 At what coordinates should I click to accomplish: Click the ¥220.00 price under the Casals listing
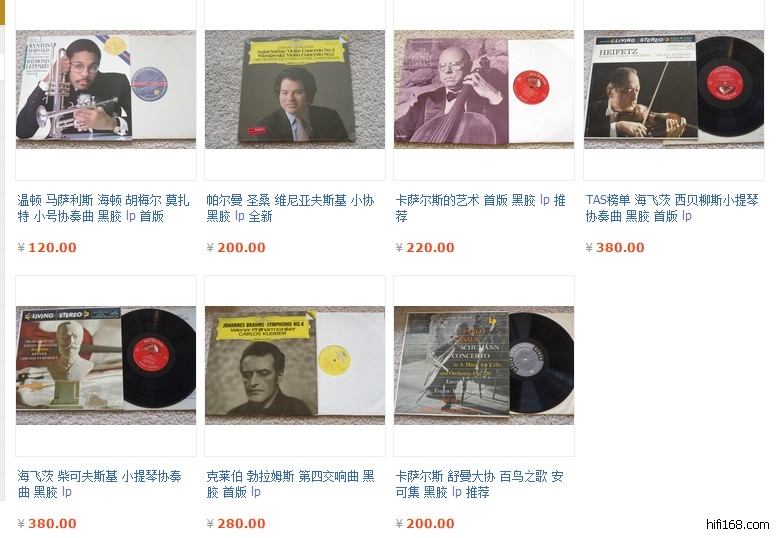pos(425,248)
